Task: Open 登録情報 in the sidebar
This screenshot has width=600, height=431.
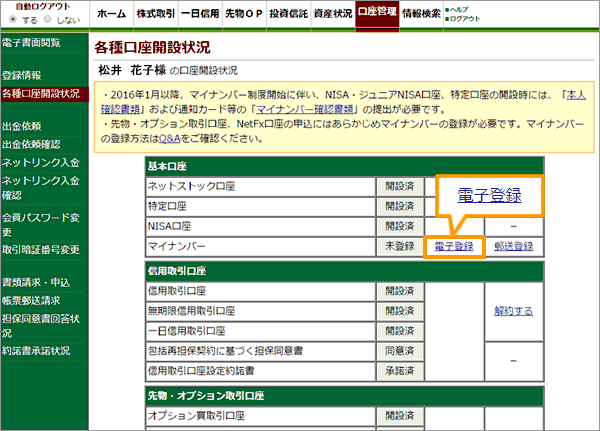Action: point(21,75)
